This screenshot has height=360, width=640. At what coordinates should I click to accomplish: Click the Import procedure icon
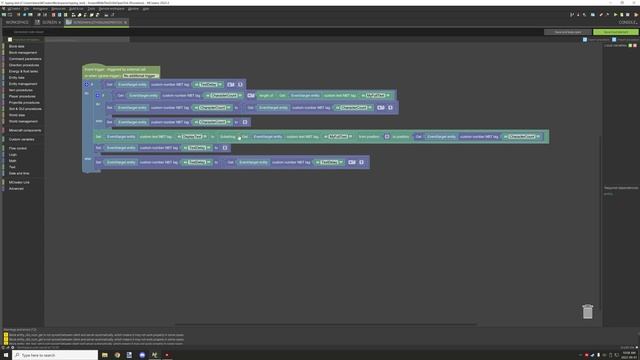coord(614,40)
